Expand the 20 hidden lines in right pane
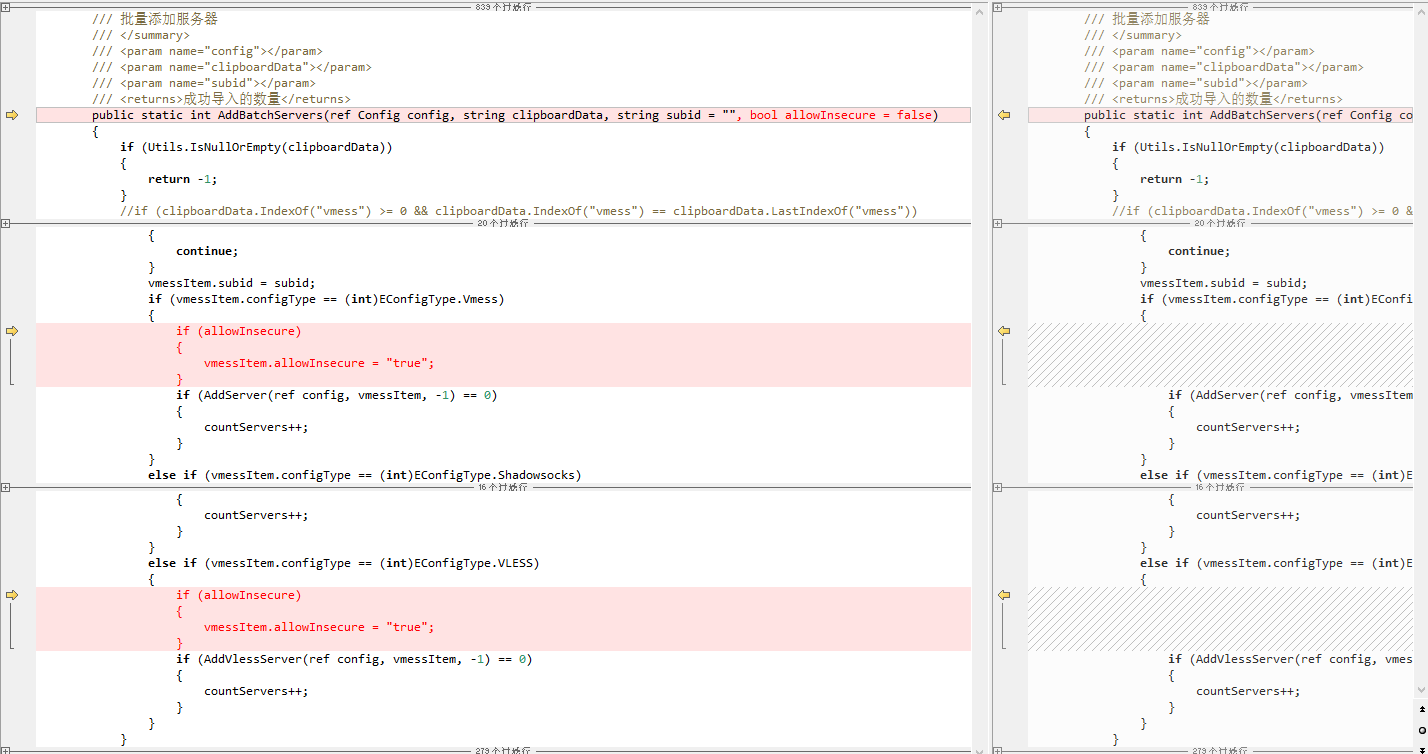 (997, 223)
